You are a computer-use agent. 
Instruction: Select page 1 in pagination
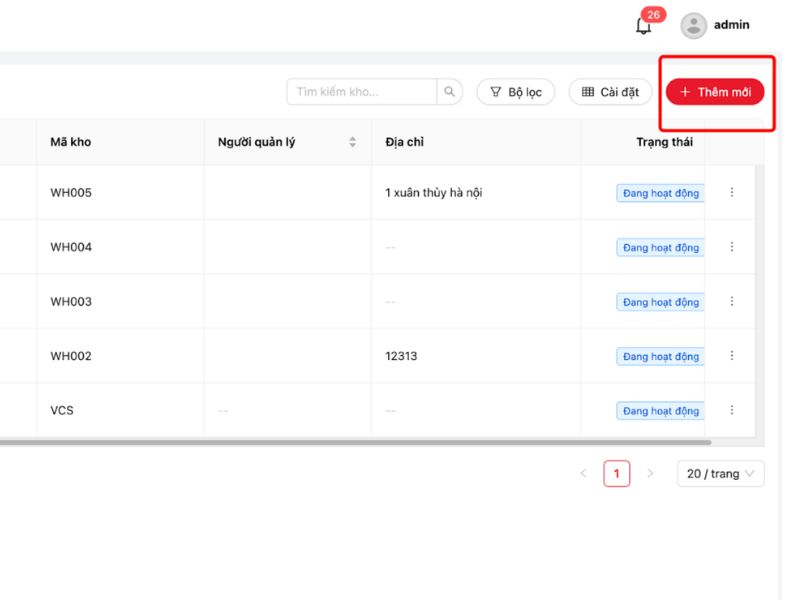click(x=617, y=474)
